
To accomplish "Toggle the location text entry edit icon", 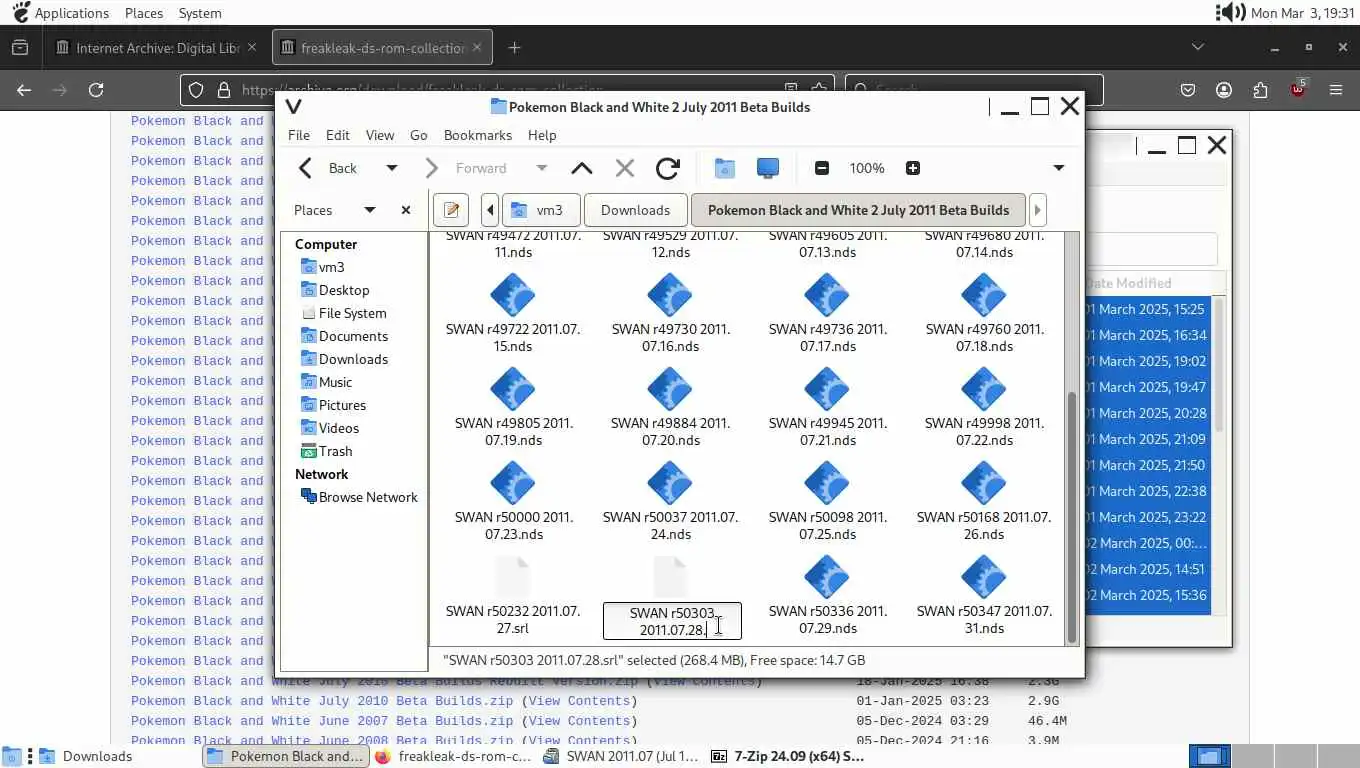I will click(451, 210).
